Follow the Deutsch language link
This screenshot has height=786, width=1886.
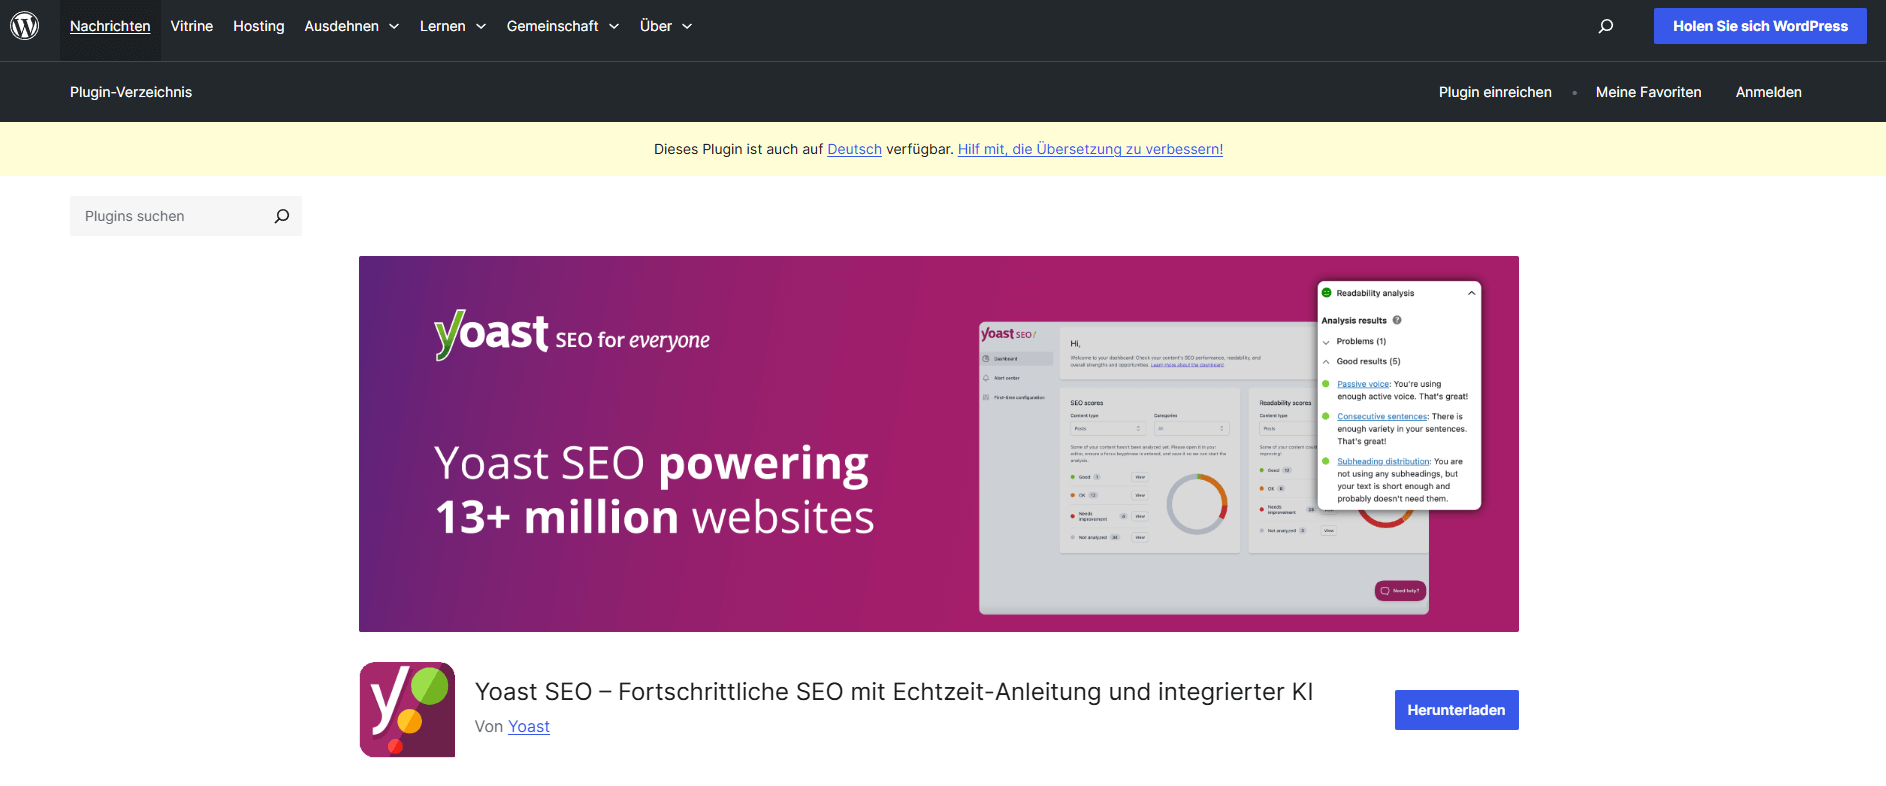point(854,149)
